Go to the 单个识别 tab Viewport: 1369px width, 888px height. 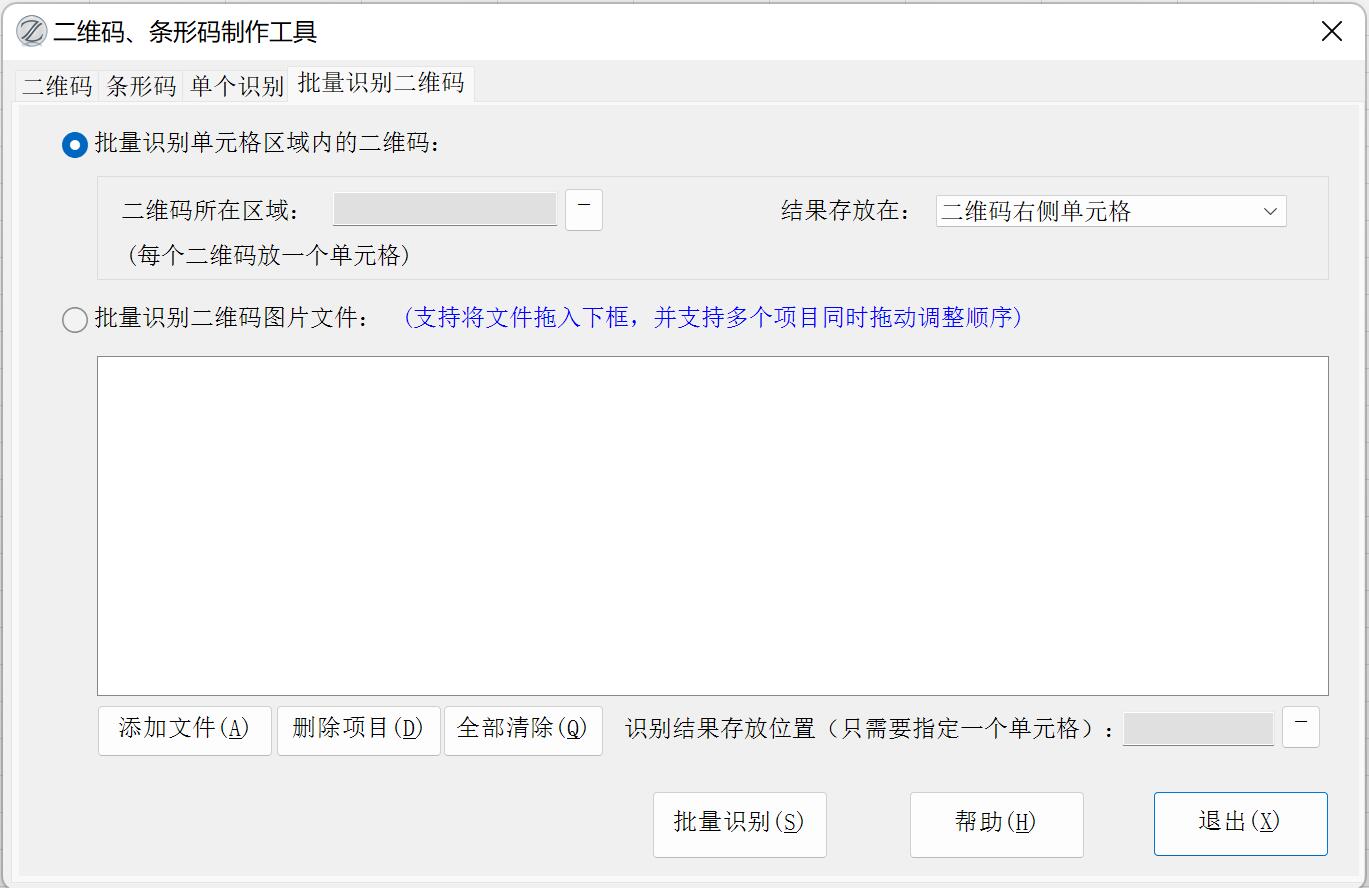237,86
